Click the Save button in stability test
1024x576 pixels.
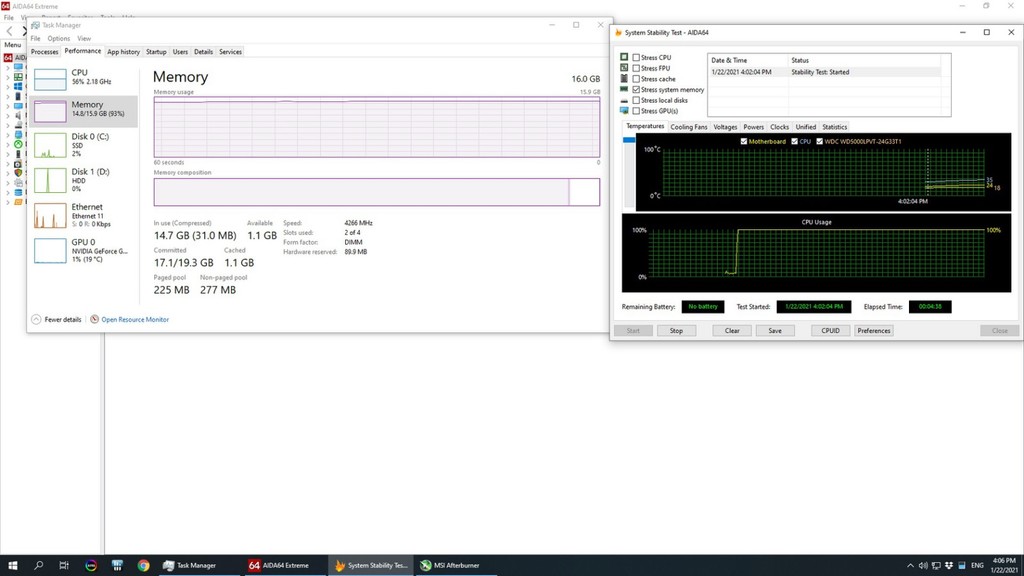click(x=775, y=330)
